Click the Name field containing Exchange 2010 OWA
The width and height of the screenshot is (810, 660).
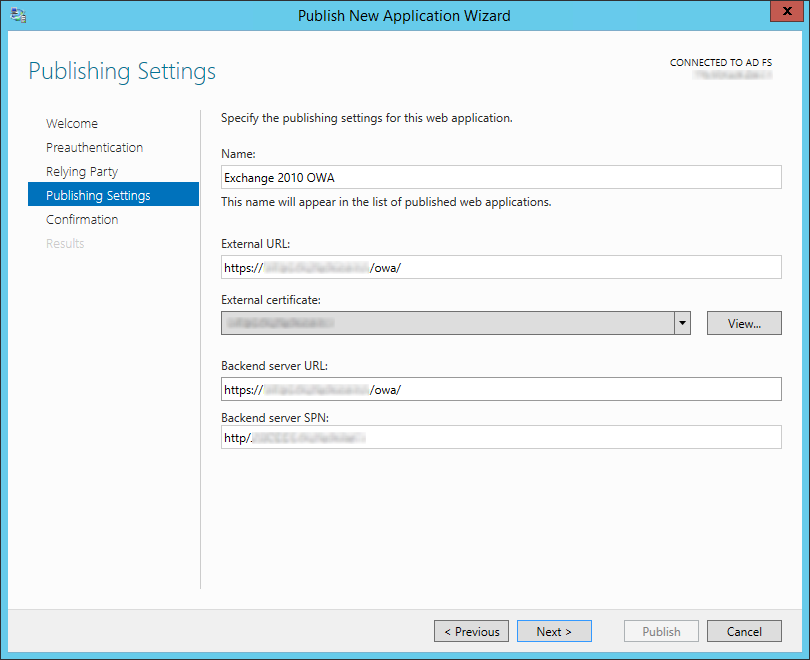[x=500, y=177]
